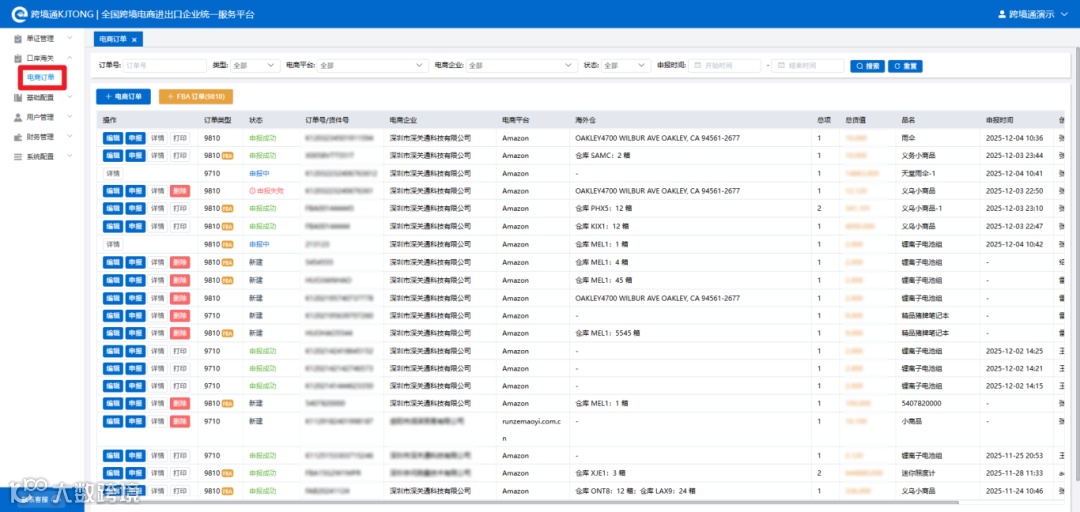1080x512 pixels.
Task: Click 详情 in the KIX1: 12 箱 row
Action: coord(158,227)
